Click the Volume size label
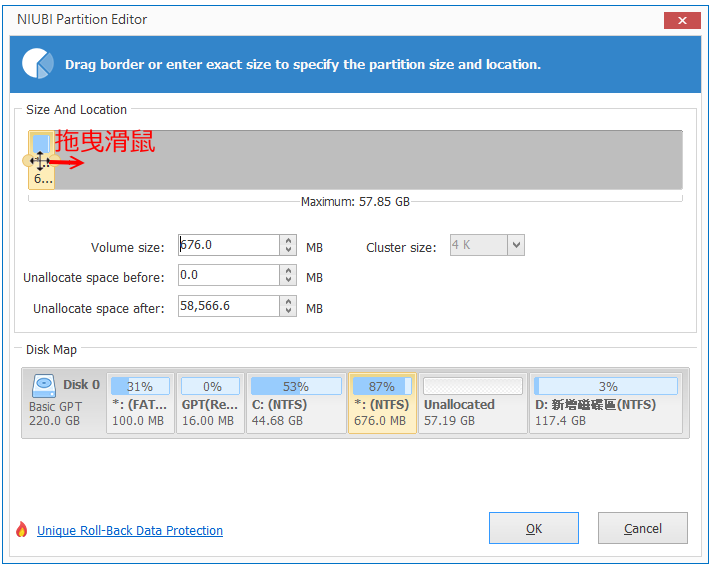 coord(127,247)
